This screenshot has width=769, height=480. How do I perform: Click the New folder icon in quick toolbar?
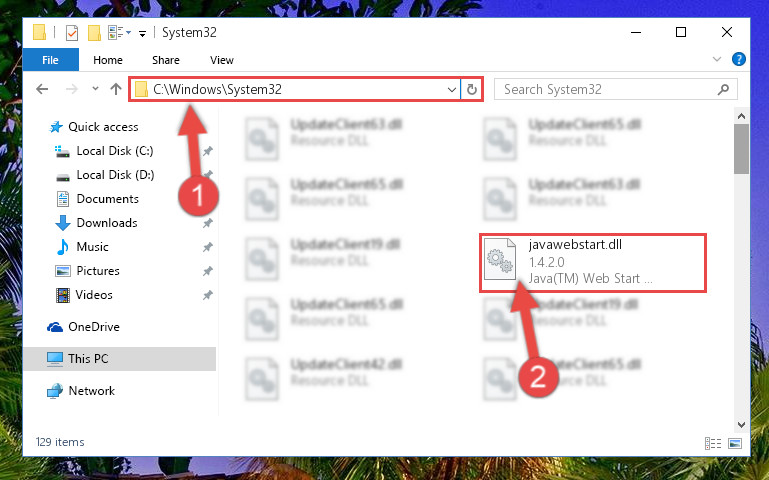click(x=94, y=33)
